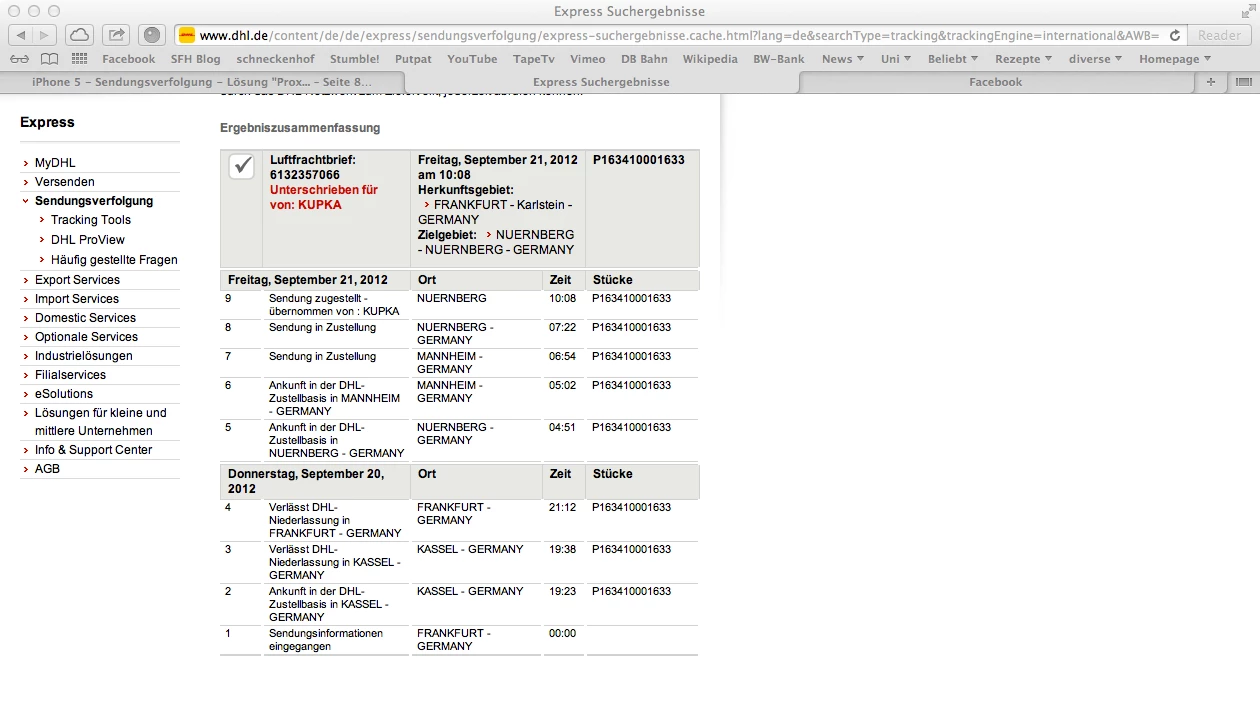1260x721 pixels.
Task: Open Häufig gestellte Fragen link
Action: [114, 260]
